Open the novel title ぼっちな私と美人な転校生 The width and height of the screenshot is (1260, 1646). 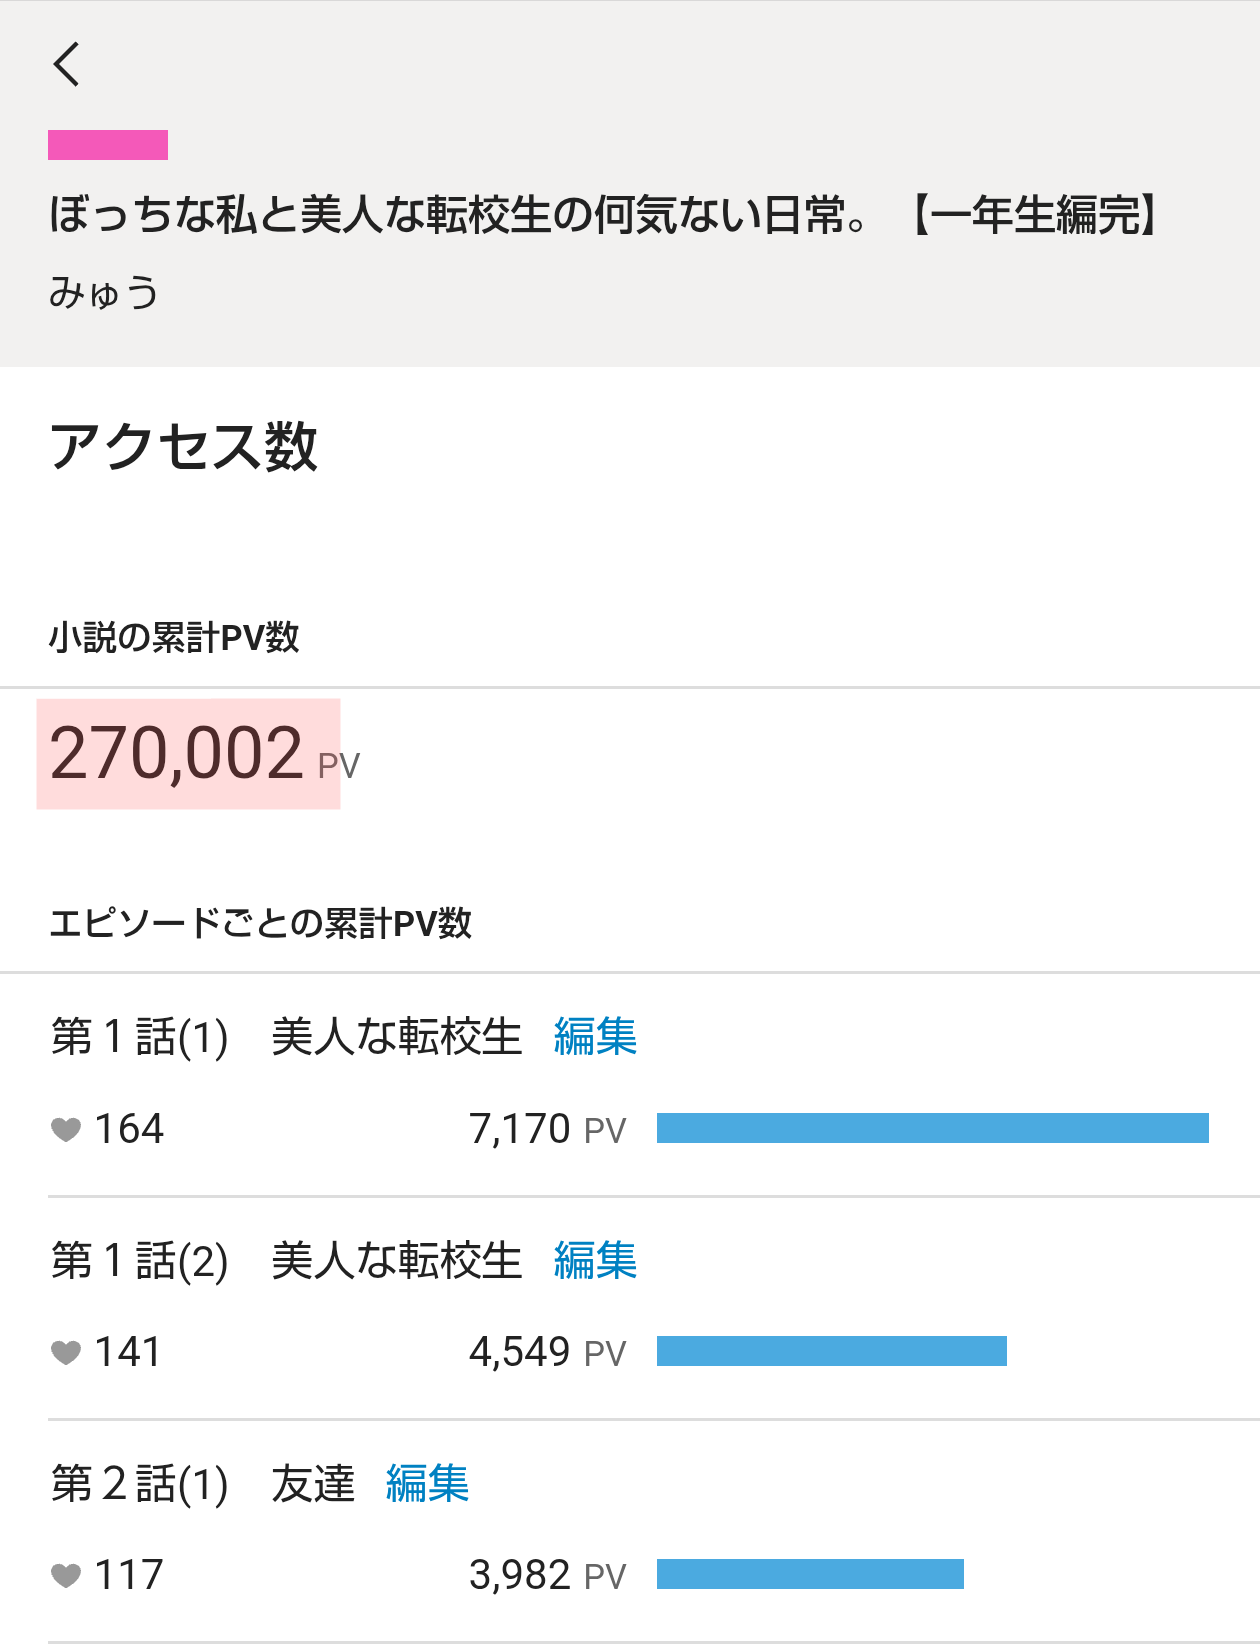pos(603,215)
